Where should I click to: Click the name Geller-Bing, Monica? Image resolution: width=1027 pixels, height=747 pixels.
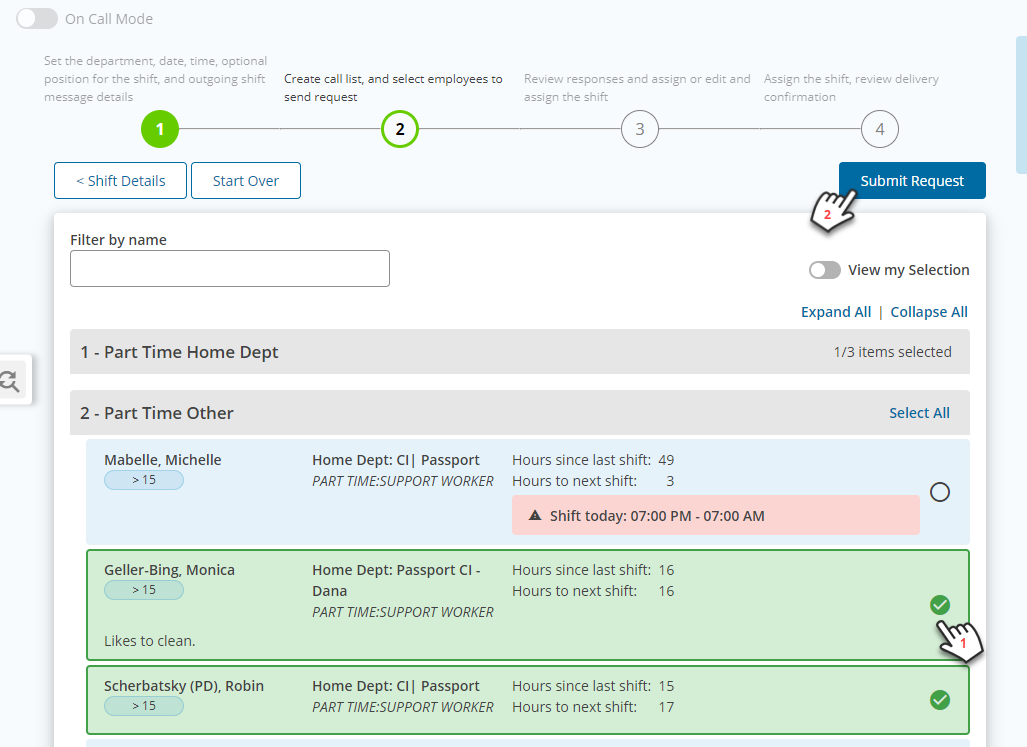tap(169, 570)
